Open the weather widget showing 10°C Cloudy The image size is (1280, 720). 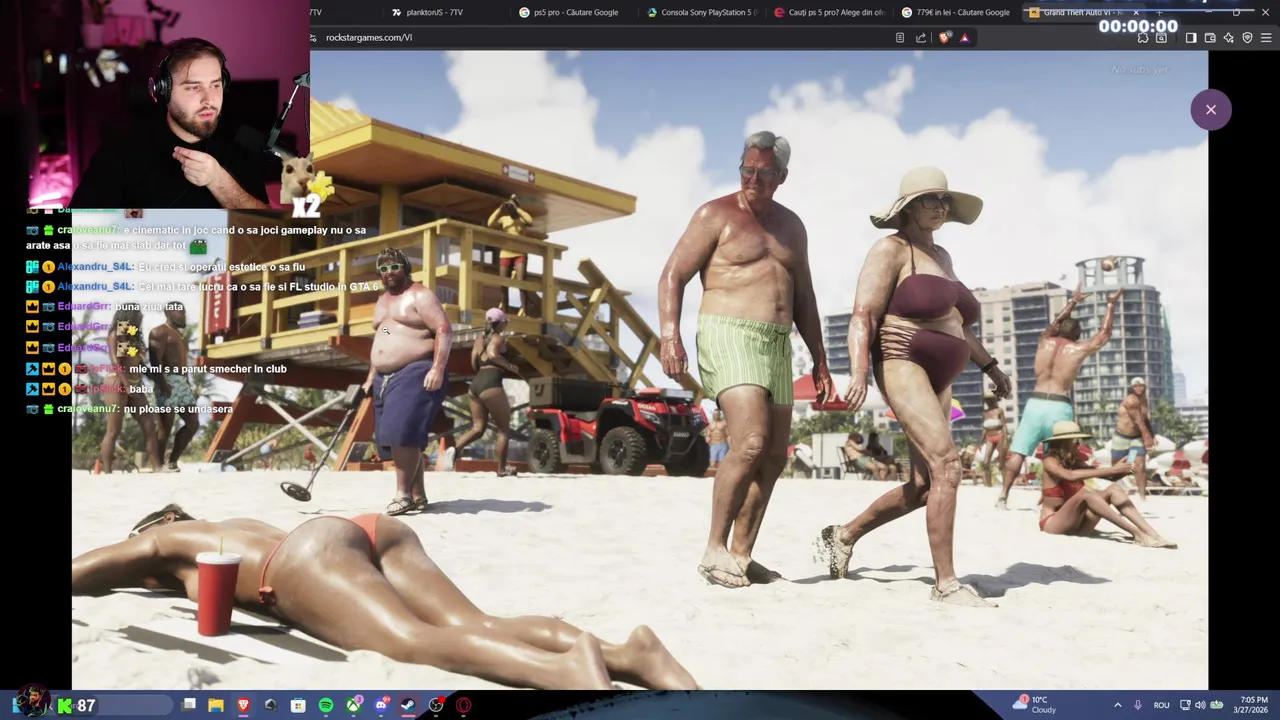coord(1036,705)
